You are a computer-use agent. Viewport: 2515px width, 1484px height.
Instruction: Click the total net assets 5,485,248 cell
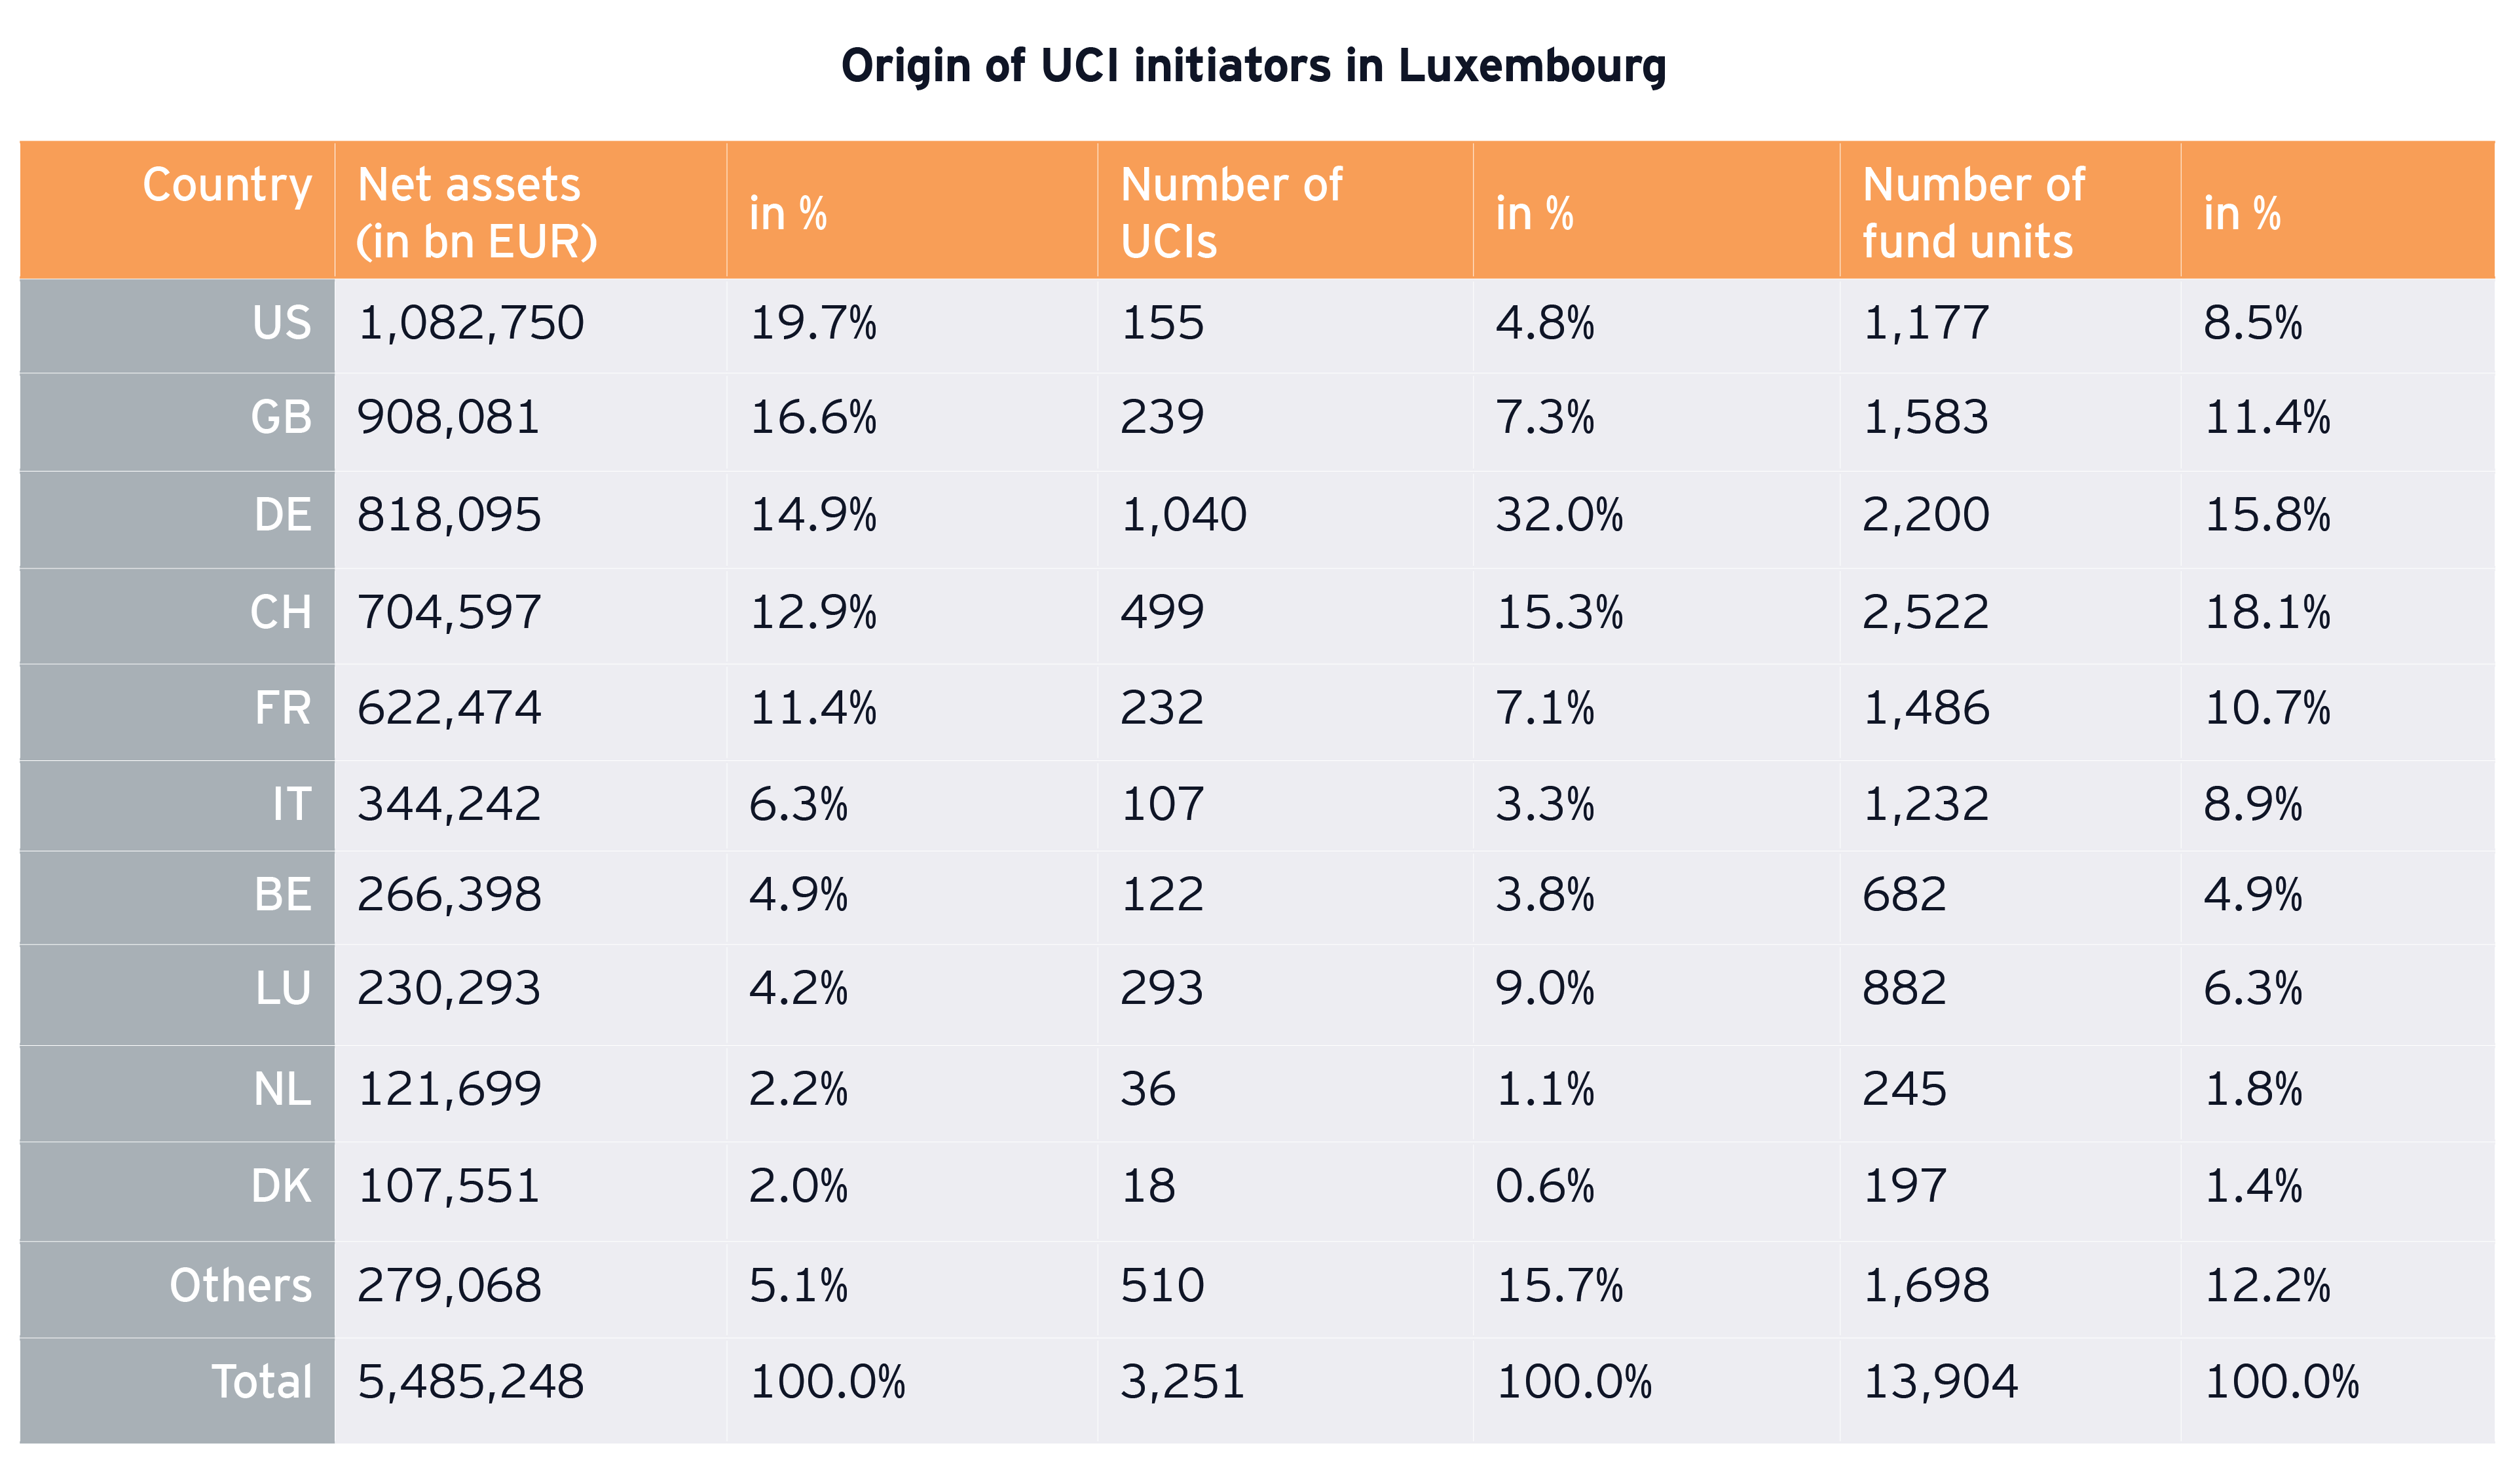[470, 1383]
